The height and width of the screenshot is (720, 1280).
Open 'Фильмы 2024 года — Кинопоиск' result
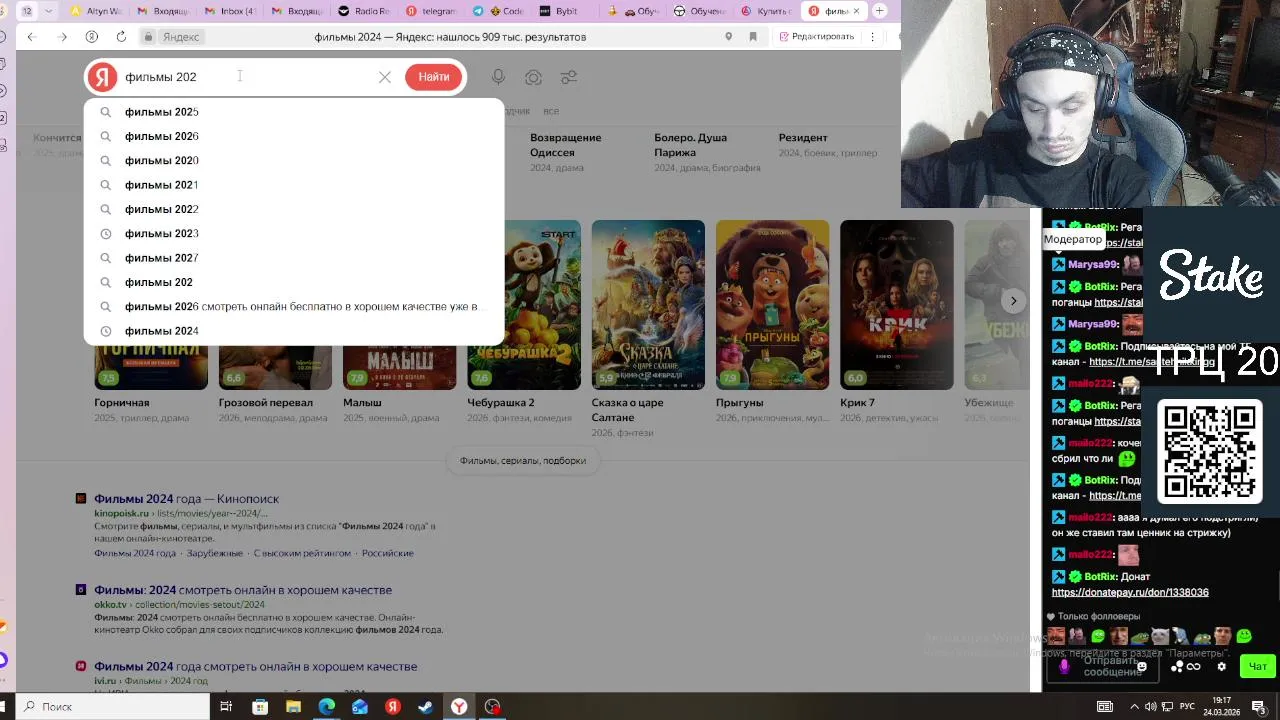pyautogui.click(x=186, y=499)
